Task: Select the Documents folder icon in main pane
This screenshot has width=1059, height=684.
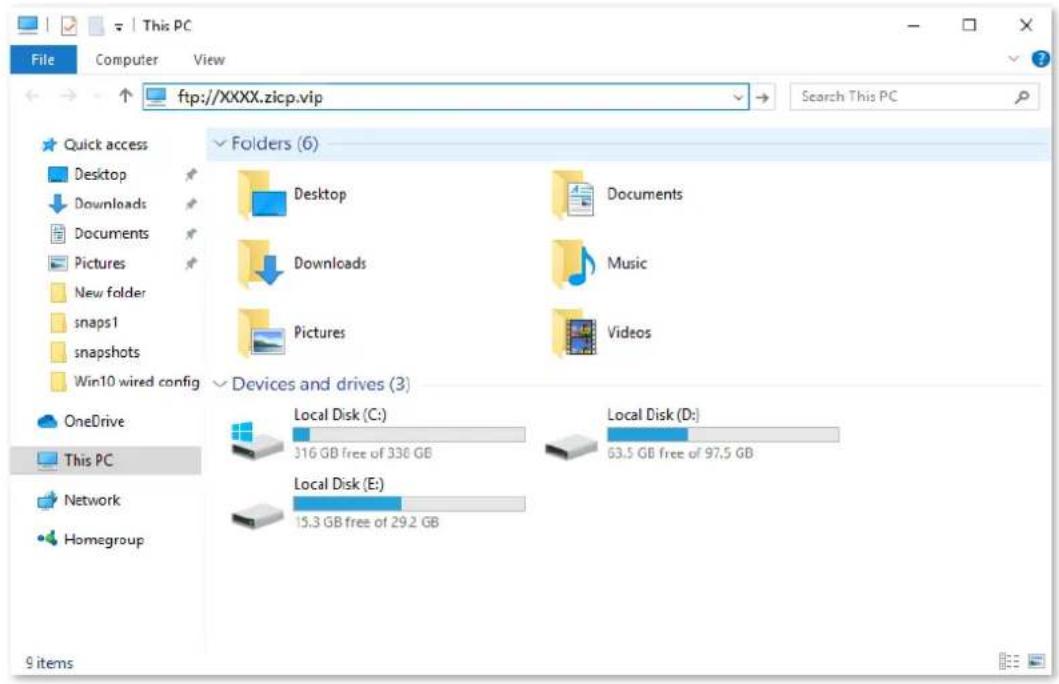Action: [573, 195]
